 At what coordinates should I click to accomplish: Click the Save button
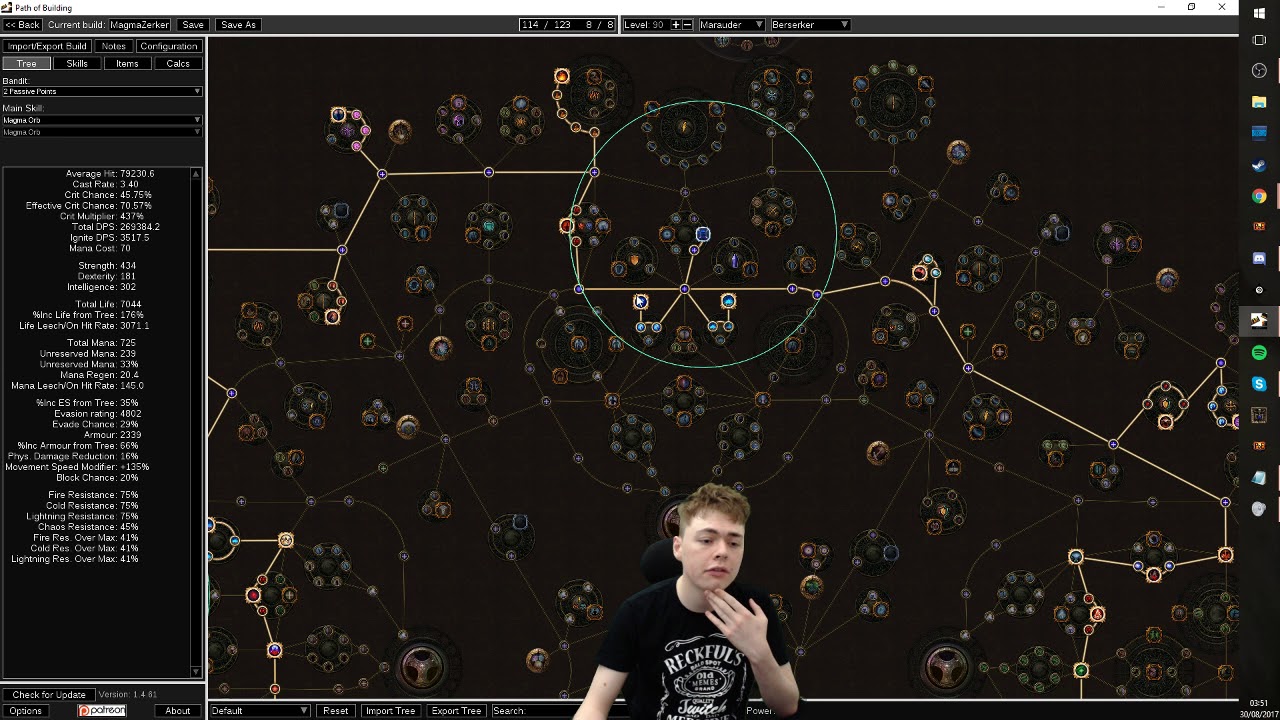(193, 24)
